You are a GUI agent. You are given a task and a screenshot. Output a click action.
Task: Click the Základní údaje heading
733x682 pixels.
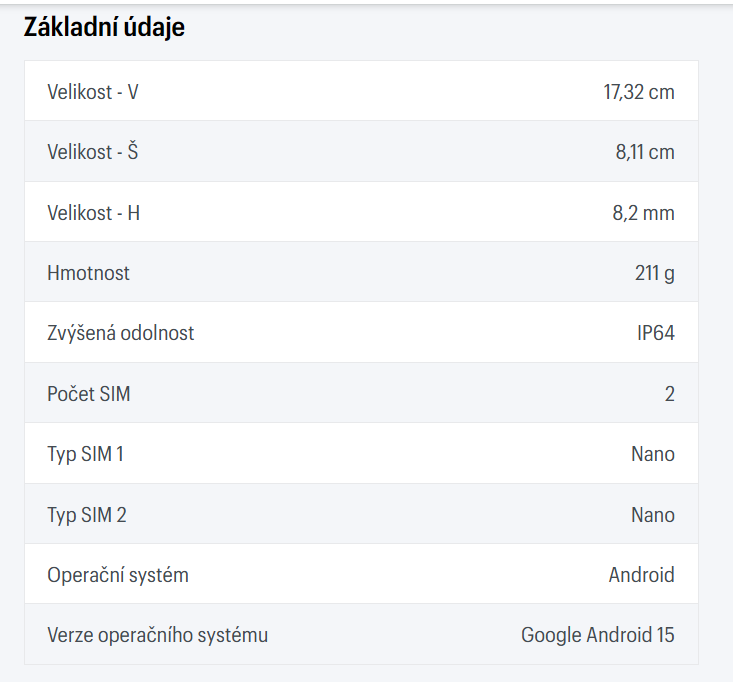point(104,28)
